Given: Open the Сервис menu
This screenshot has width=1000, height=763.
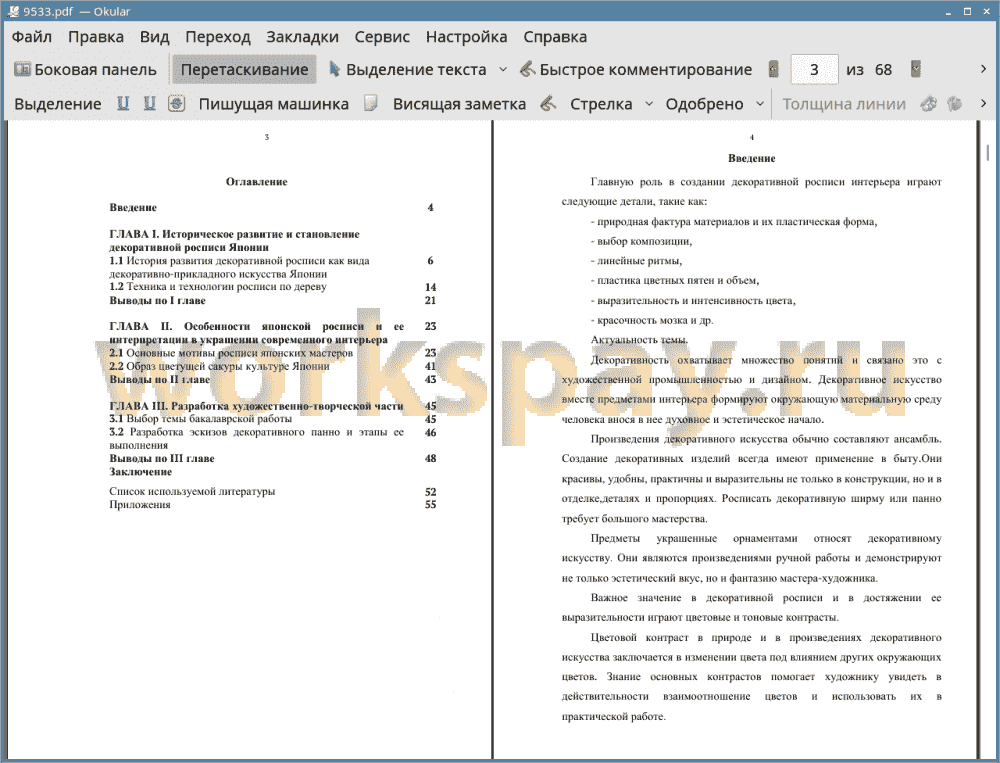Looking at the screenshot, I should [382, 37].
